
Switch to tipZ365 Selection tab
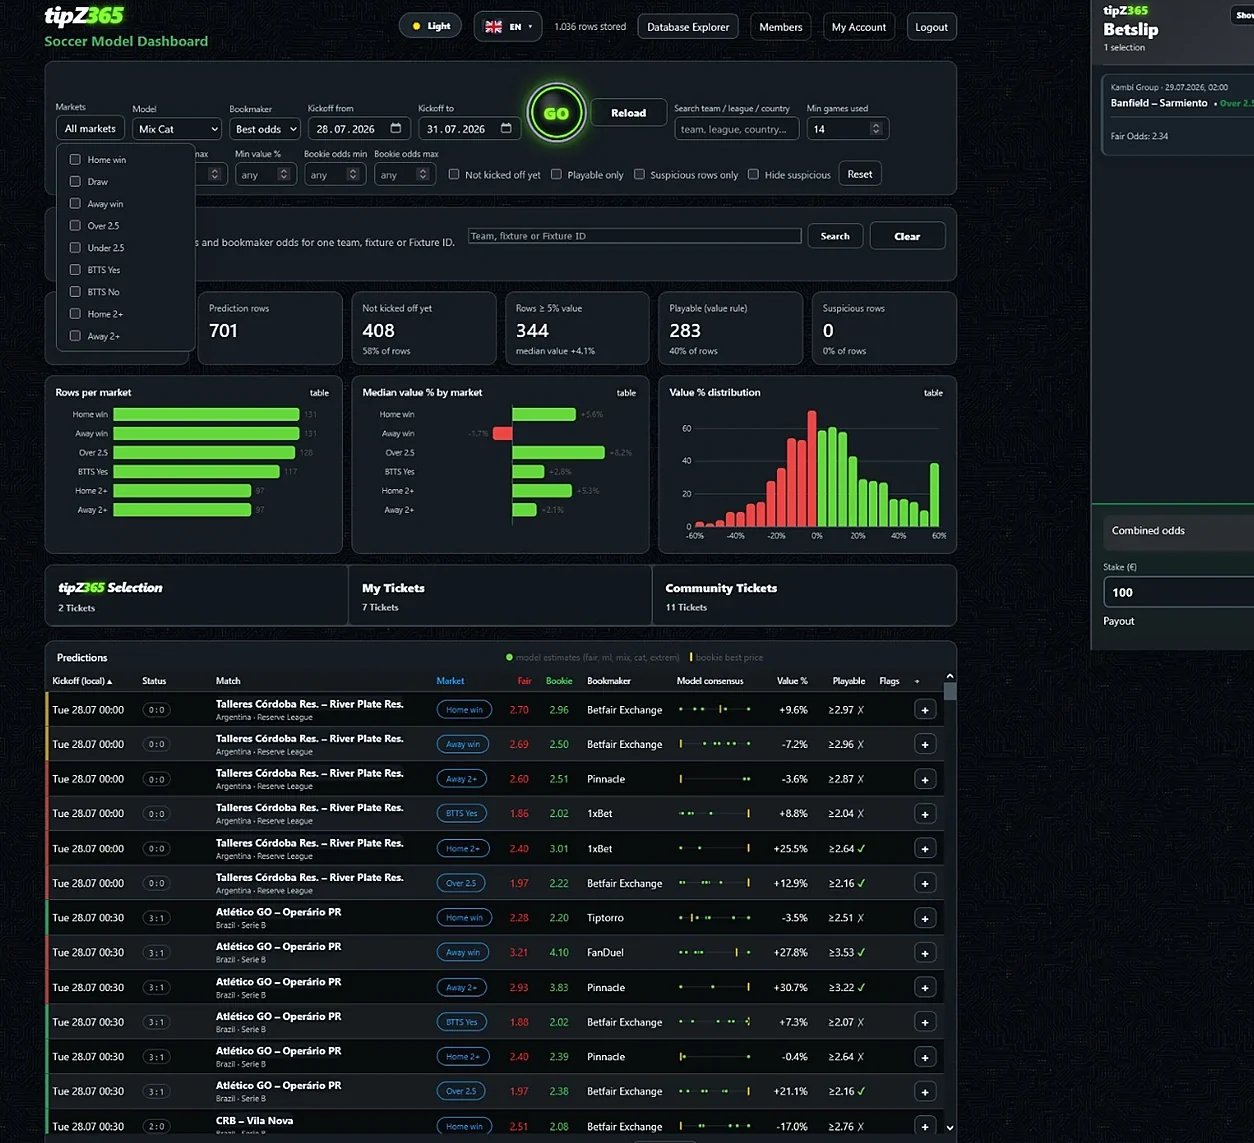[196, 596]
